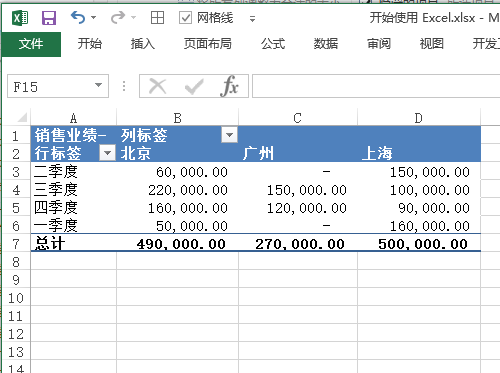The image size is (500, 373).
Task: Select row header 10
Action: click(x=16, y=298)
